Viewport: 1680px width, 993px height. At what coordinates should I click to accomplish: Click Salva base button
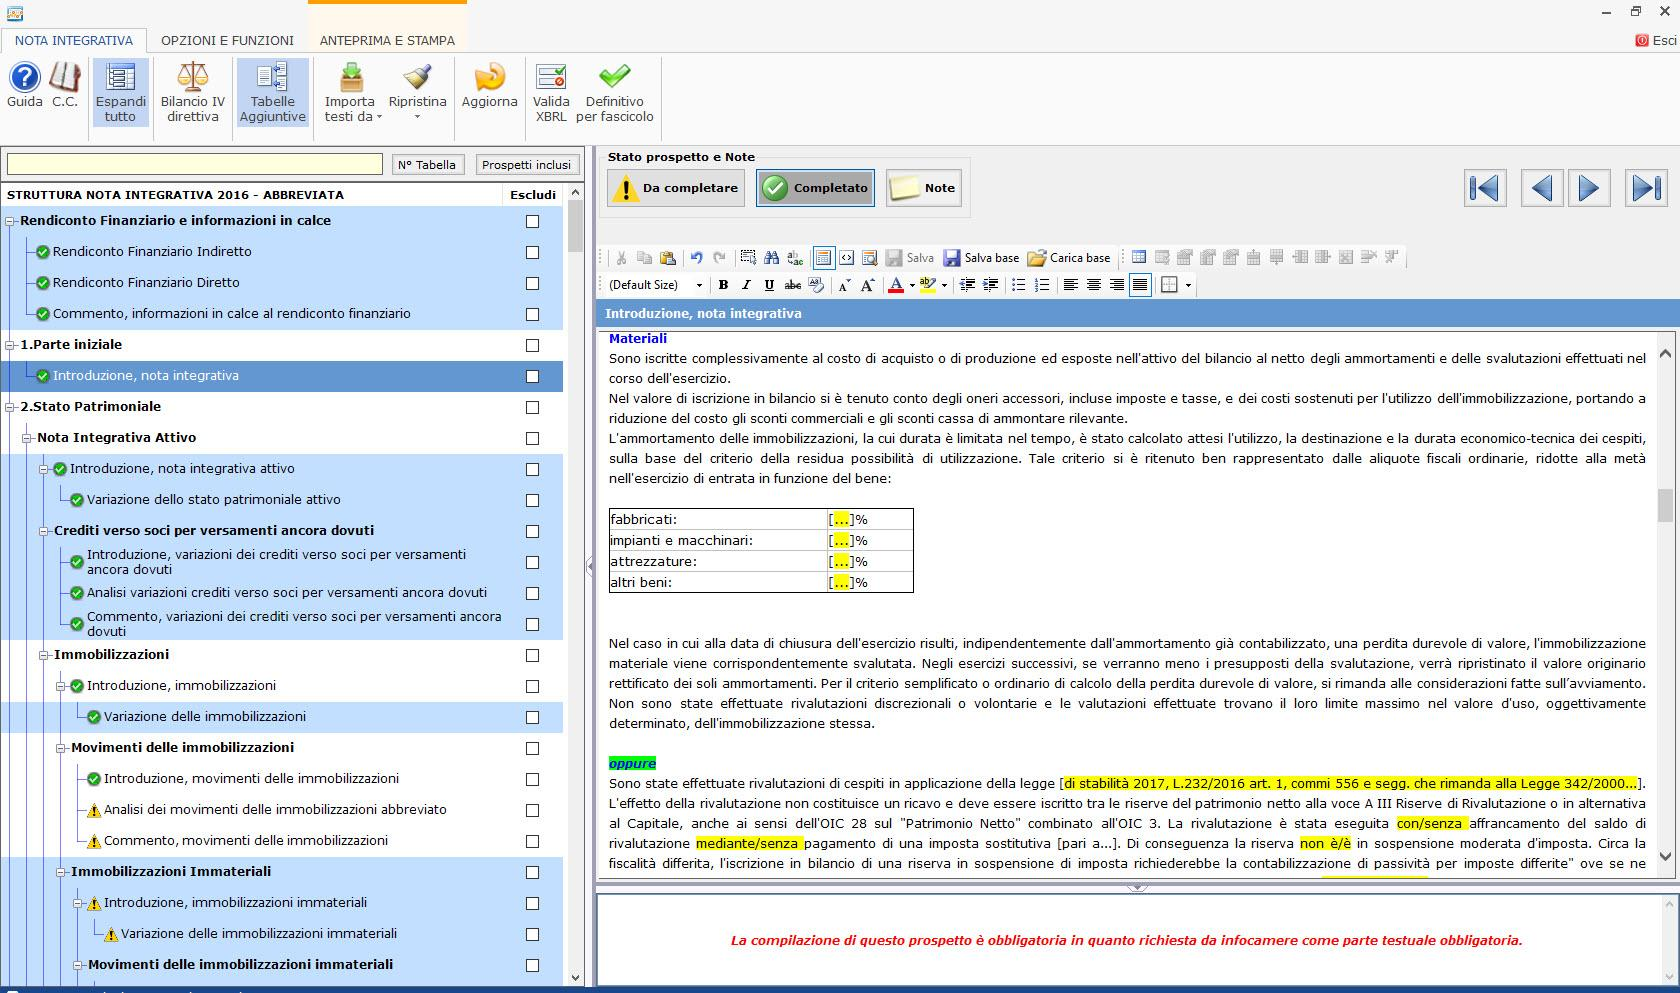click(981, 258)
